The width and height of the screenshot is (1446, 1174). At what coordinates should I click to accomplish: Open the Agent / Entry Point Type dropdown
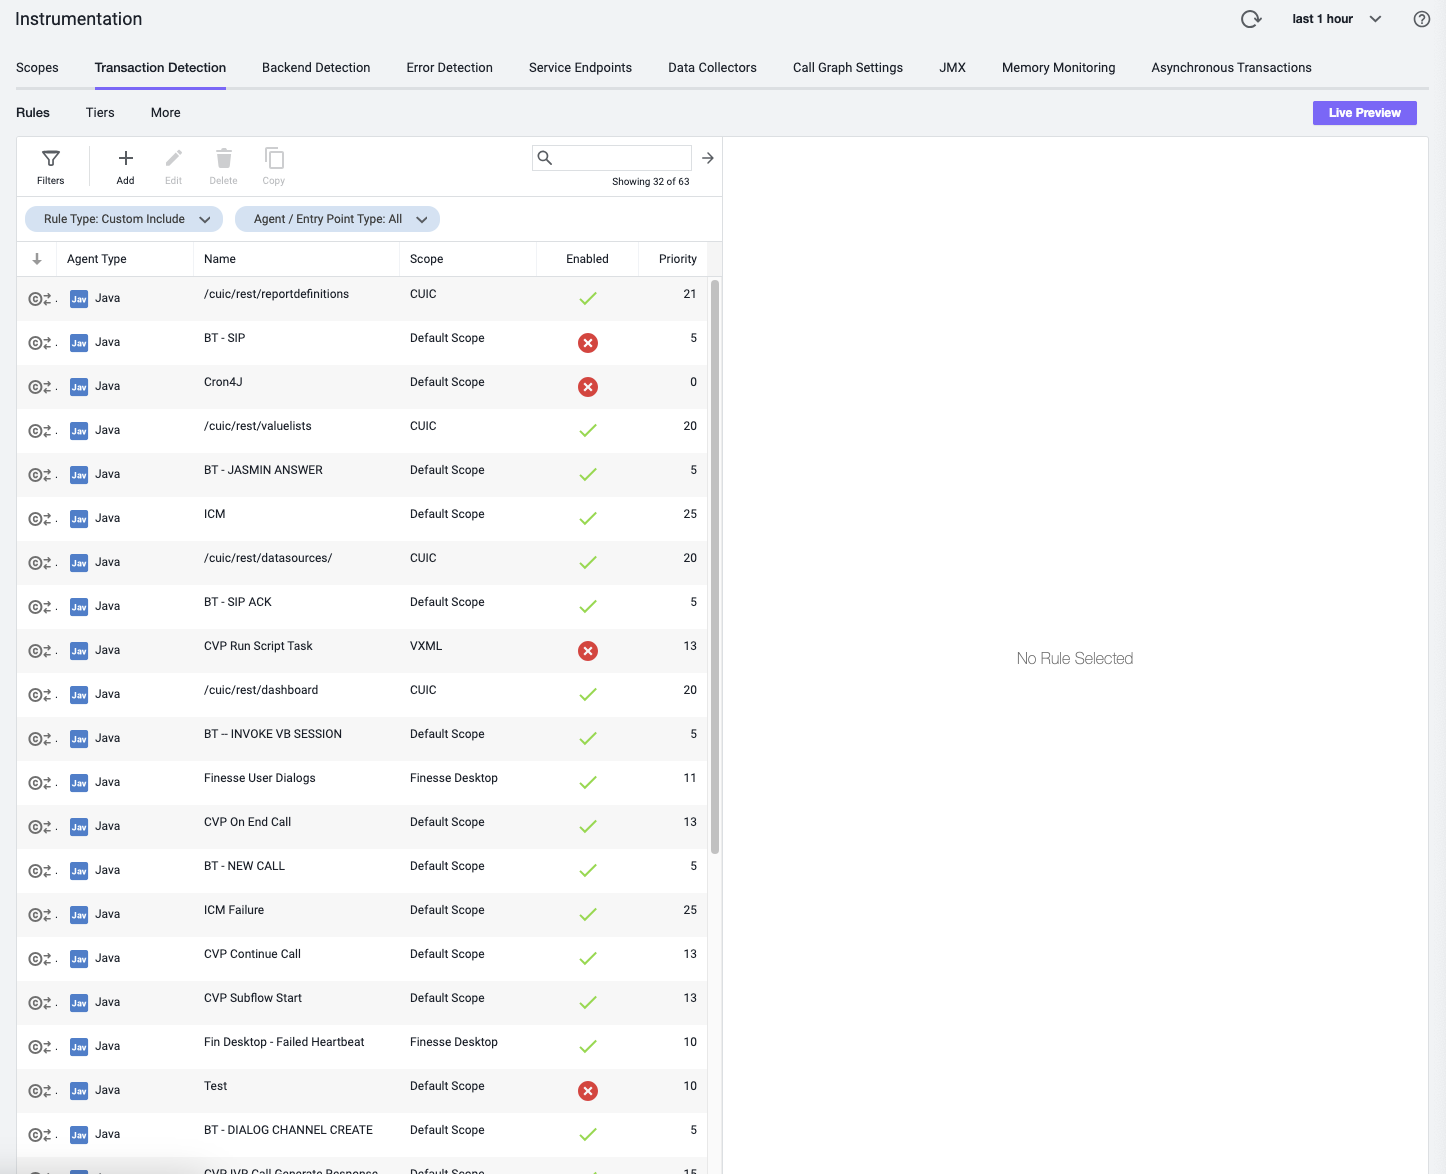coord(337,219)
